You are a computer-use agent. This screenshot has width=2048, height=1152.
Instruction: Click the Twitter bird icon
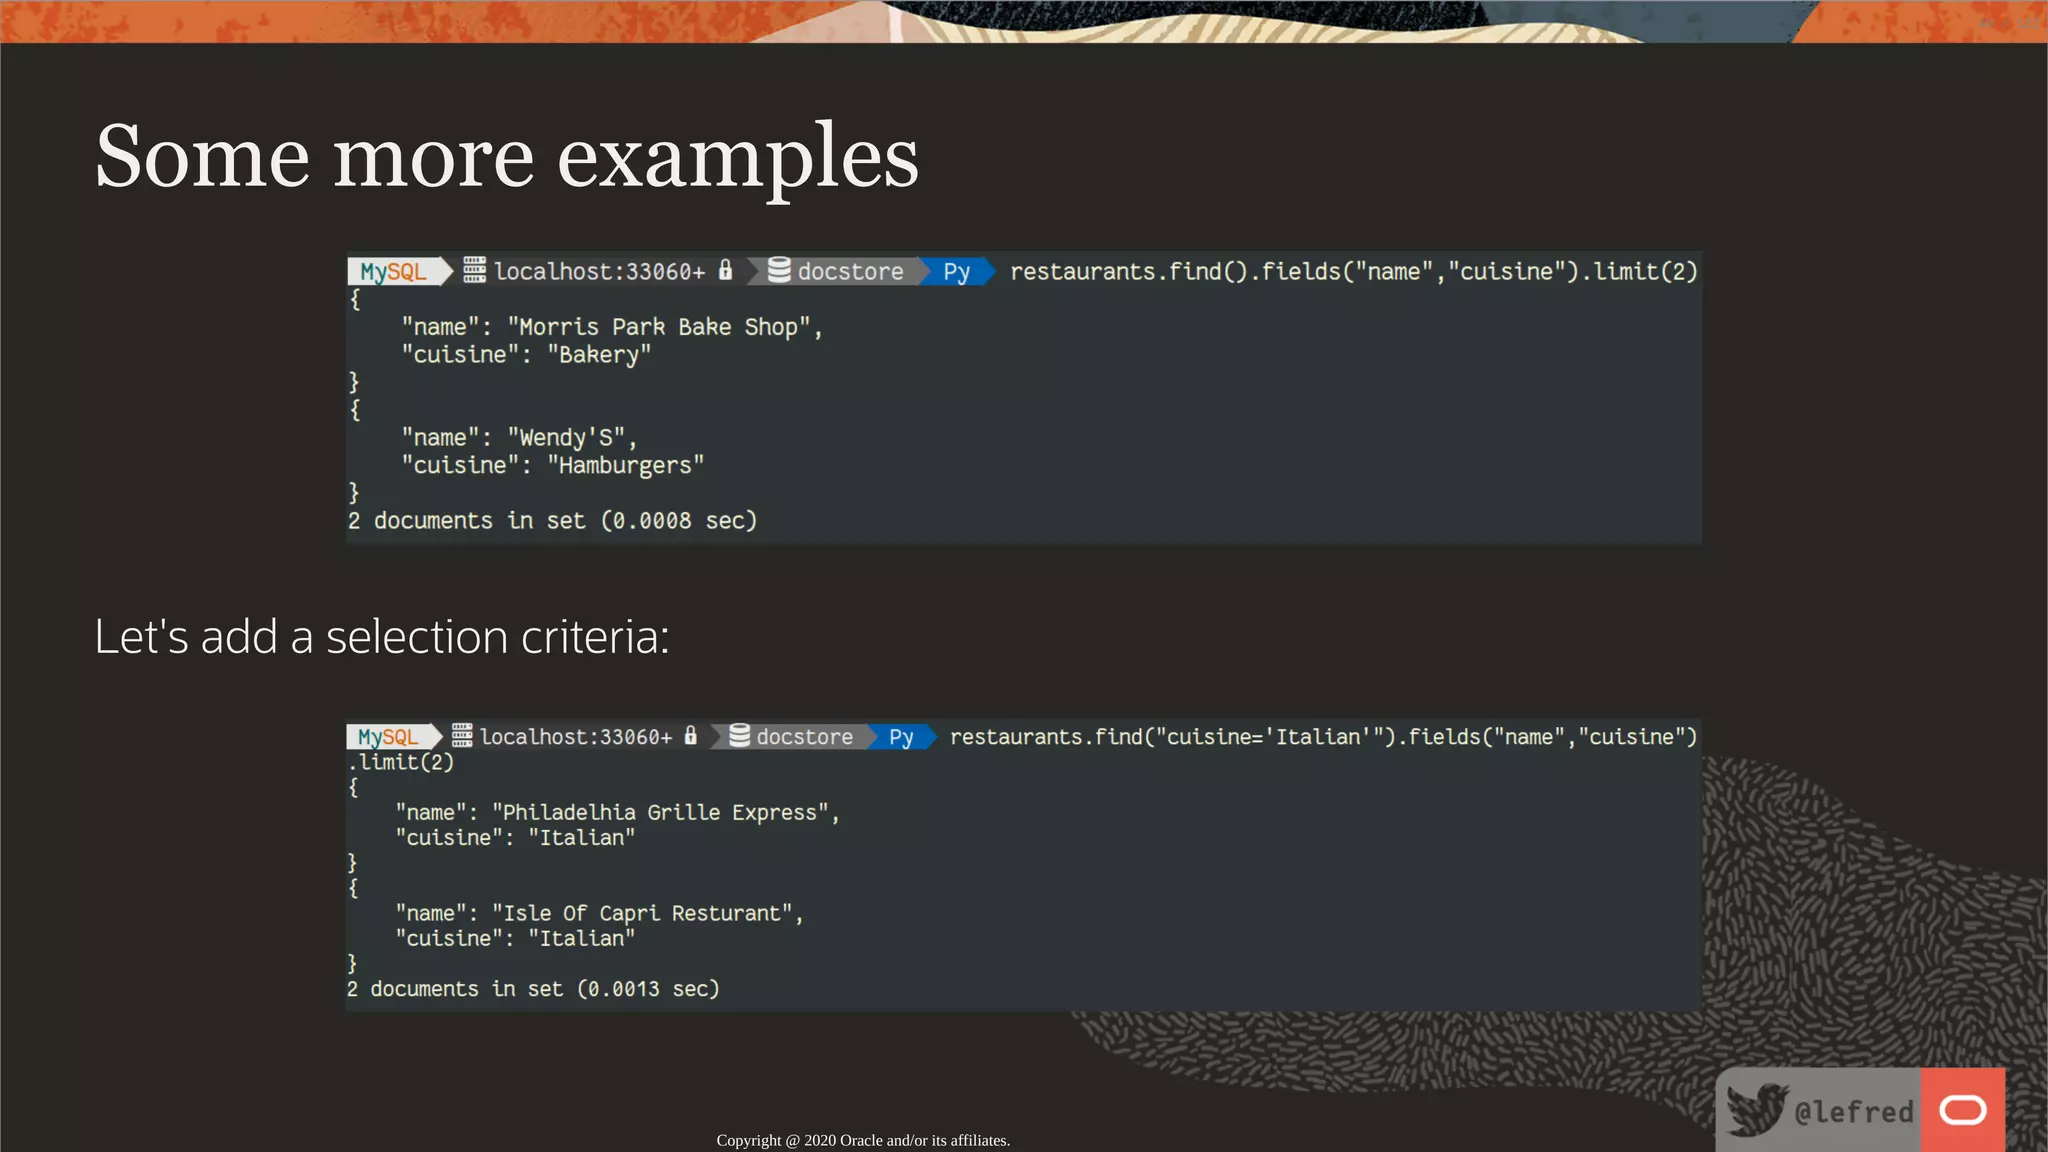(1757, 1110)
